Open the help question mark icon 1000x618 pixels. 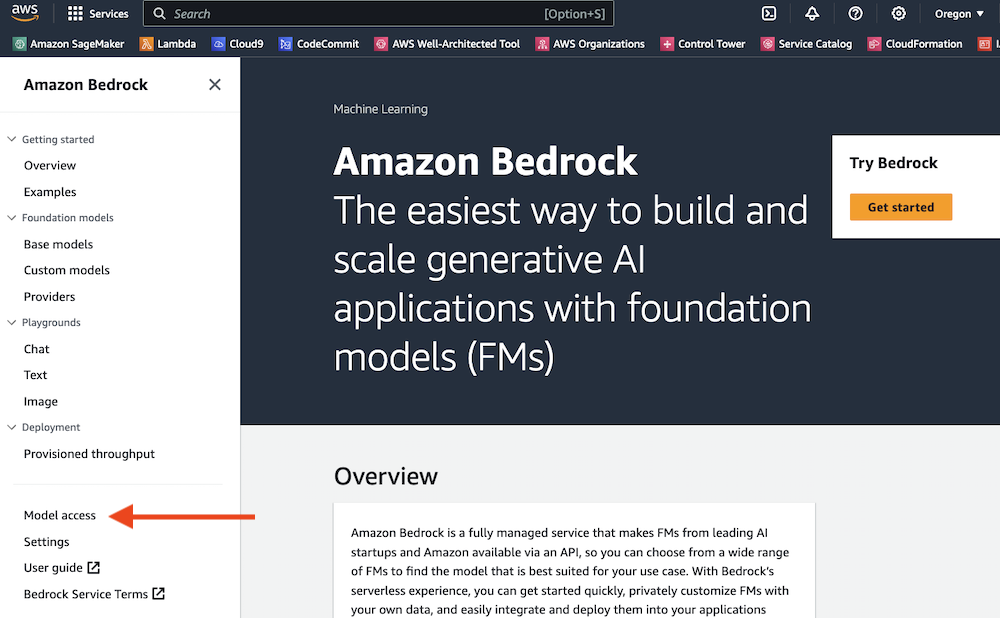point(855,13)
